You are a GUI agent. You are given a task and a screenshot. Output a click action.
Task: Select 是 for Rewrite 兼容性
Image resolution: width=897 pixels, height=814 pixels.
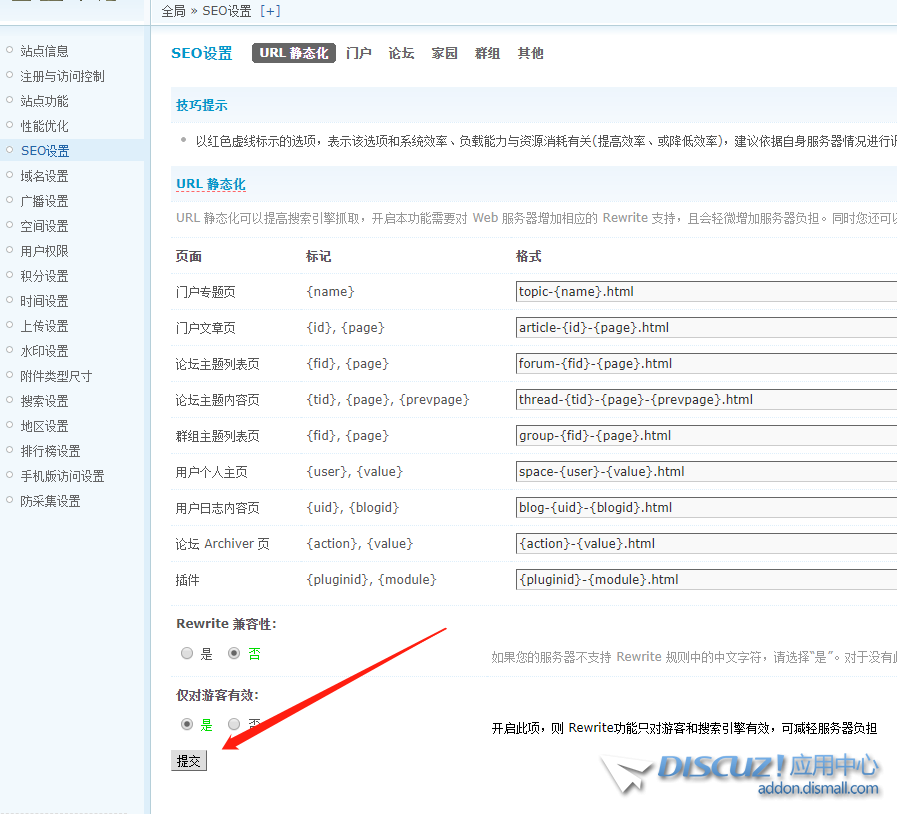tap(187, 654)
